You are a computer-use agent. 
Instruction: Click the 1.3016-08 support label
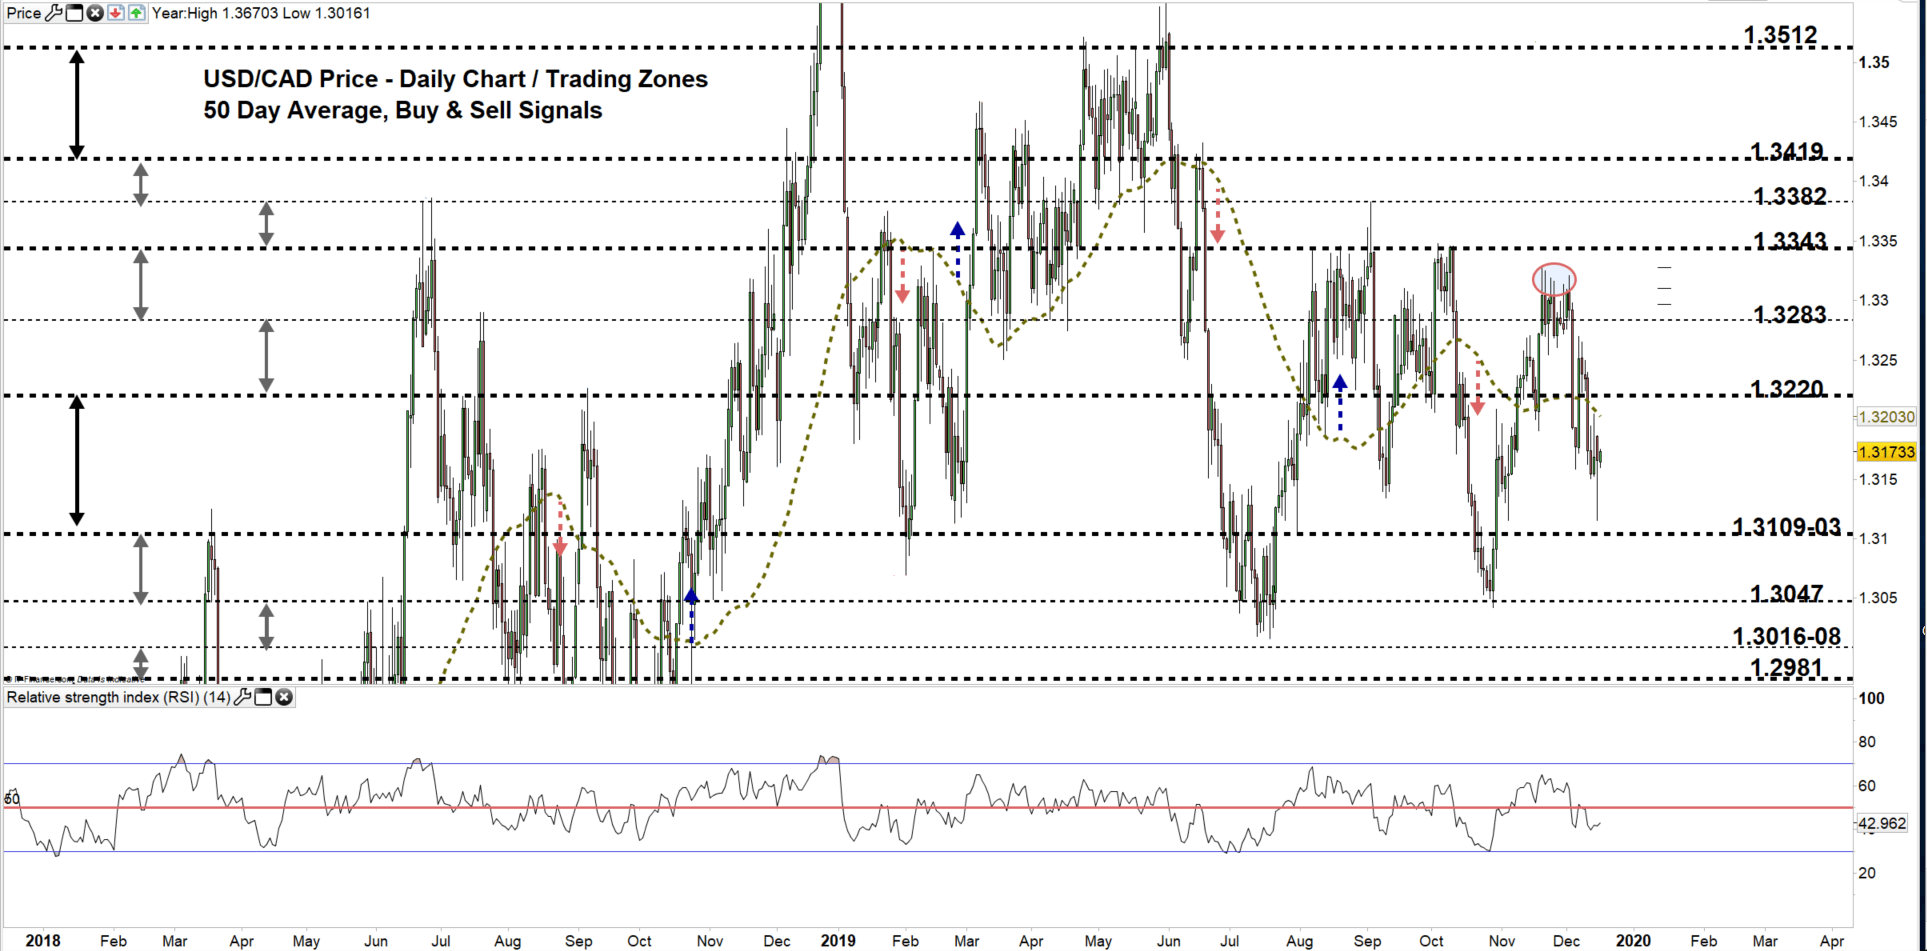pos(1787,636)
